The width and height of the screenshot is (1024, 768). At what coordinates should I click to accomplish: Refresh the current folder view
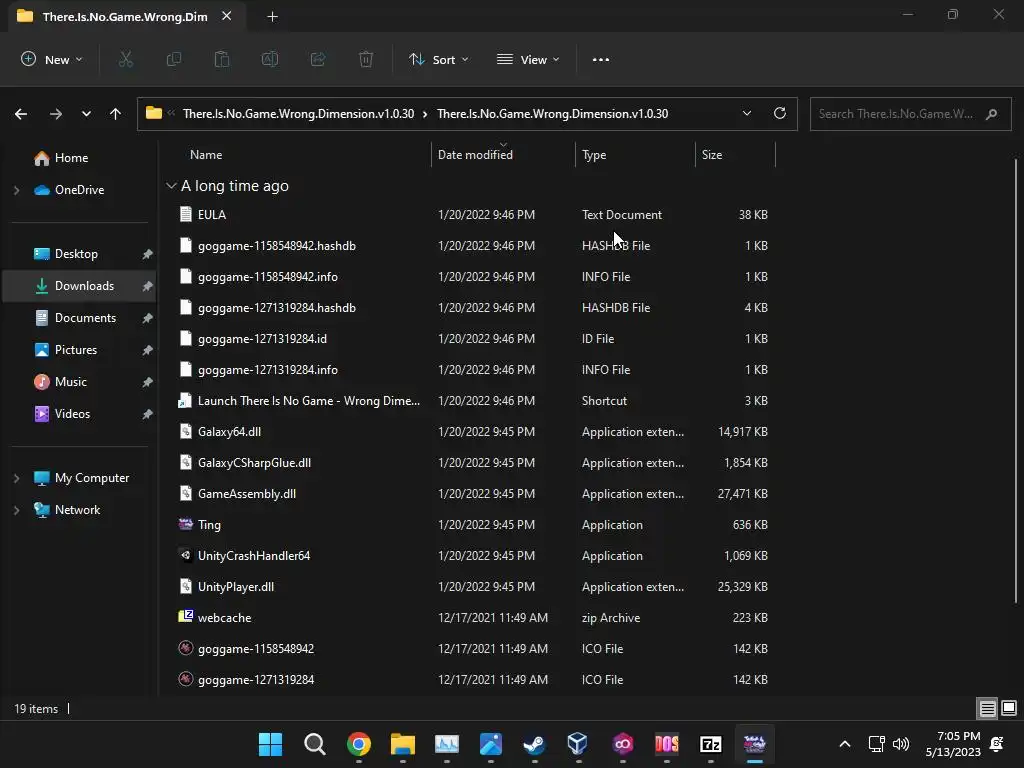(x=780, y=113)
